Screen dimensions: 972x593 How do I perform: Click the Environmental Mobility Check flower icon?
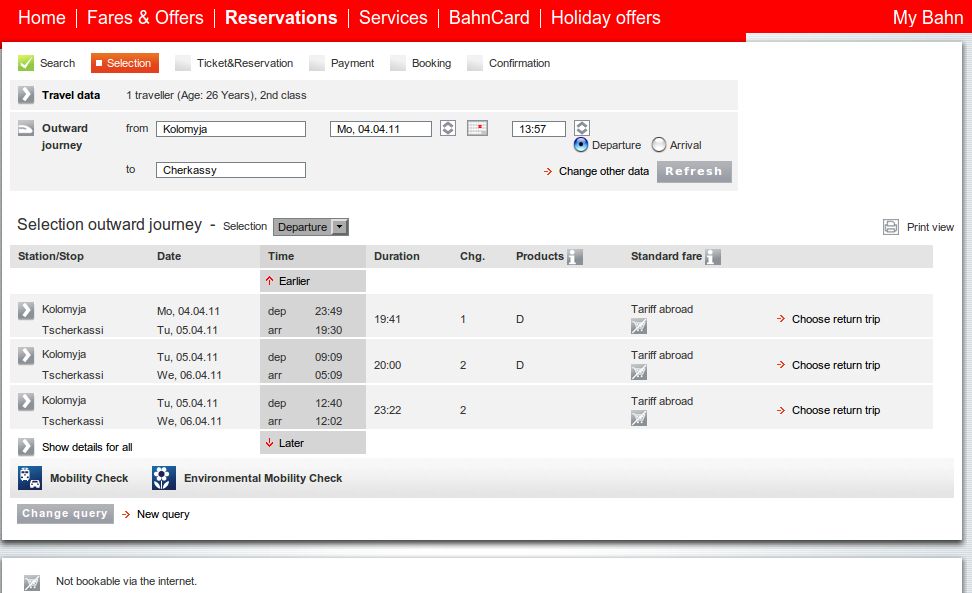(x=164, y=478)
